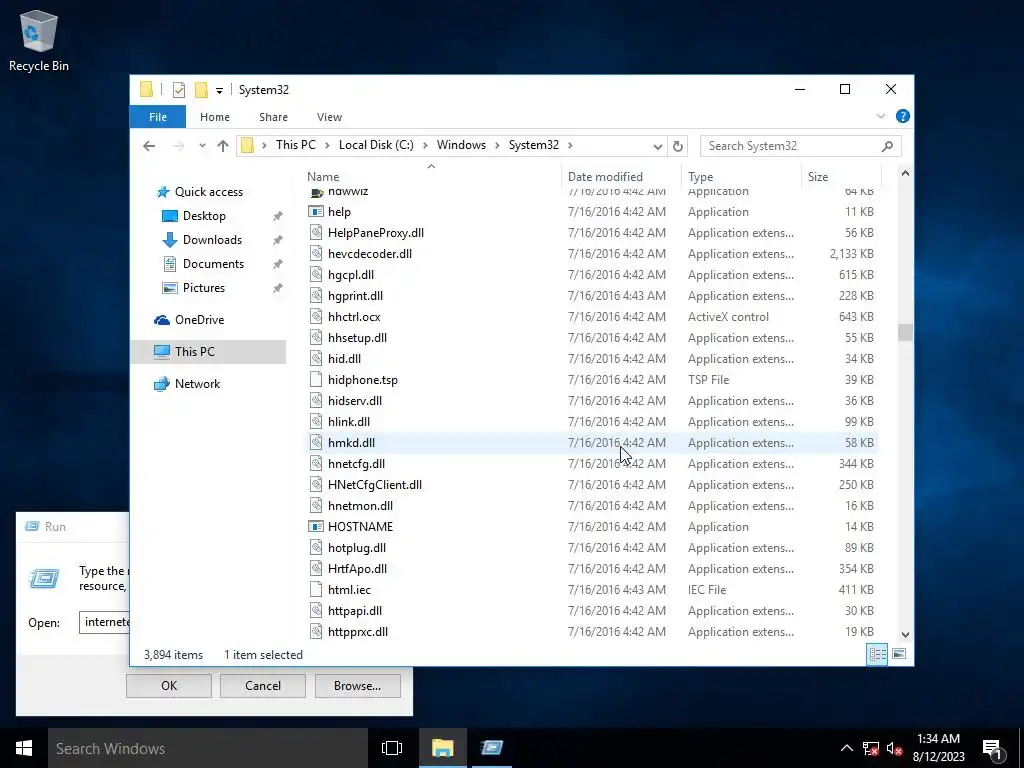Viewport: 1024px width, 768px height.
Task: Switch to Details view layout button
Action: click(877, 654)
